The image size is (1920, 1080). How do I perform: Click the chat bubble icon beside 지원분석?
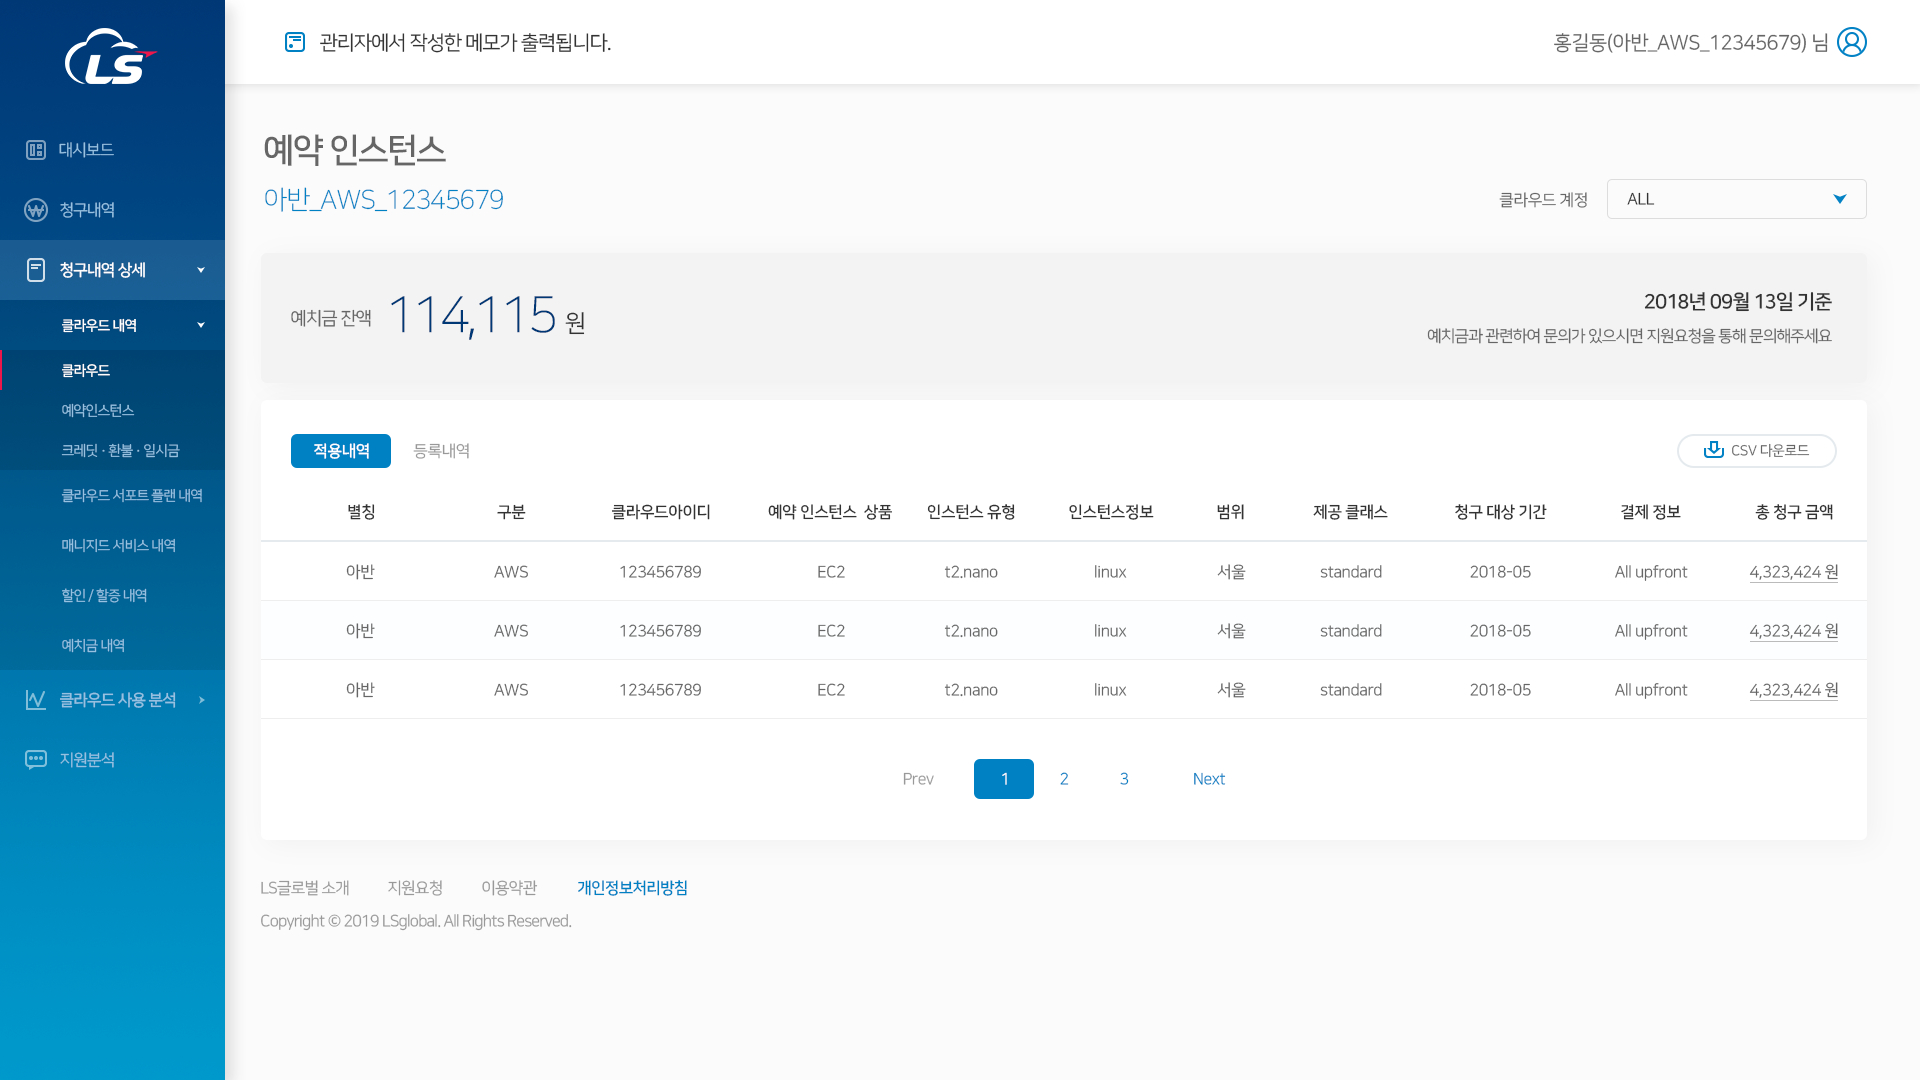click(x=36, y=760)
